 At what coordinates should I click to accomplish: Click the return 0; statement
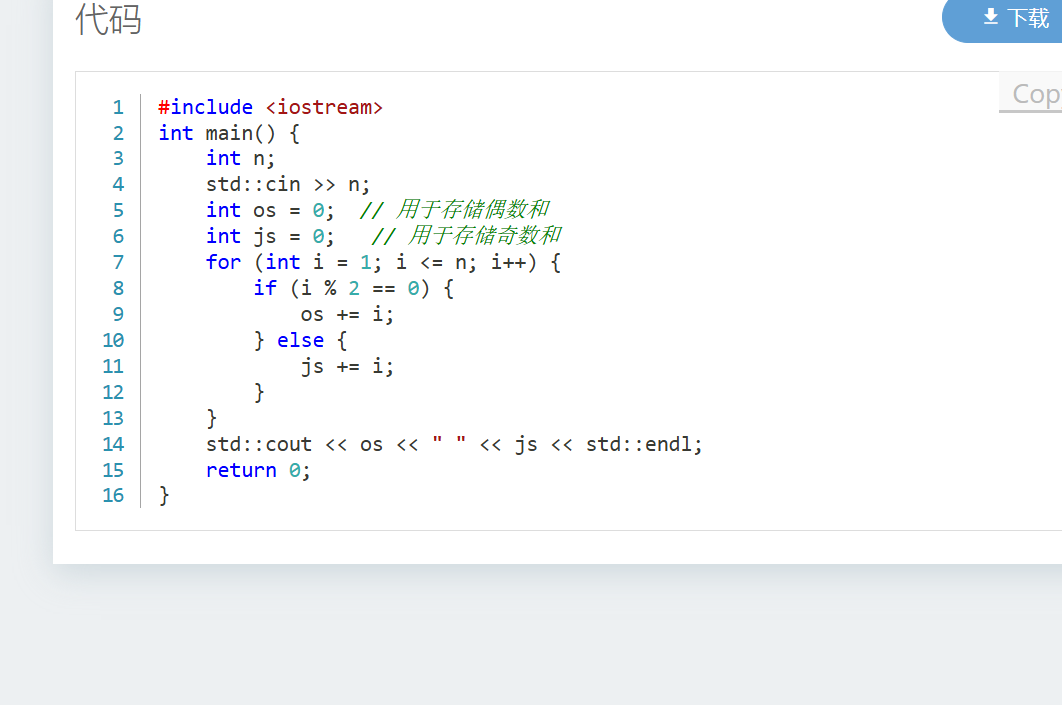(x=258, y=470)
